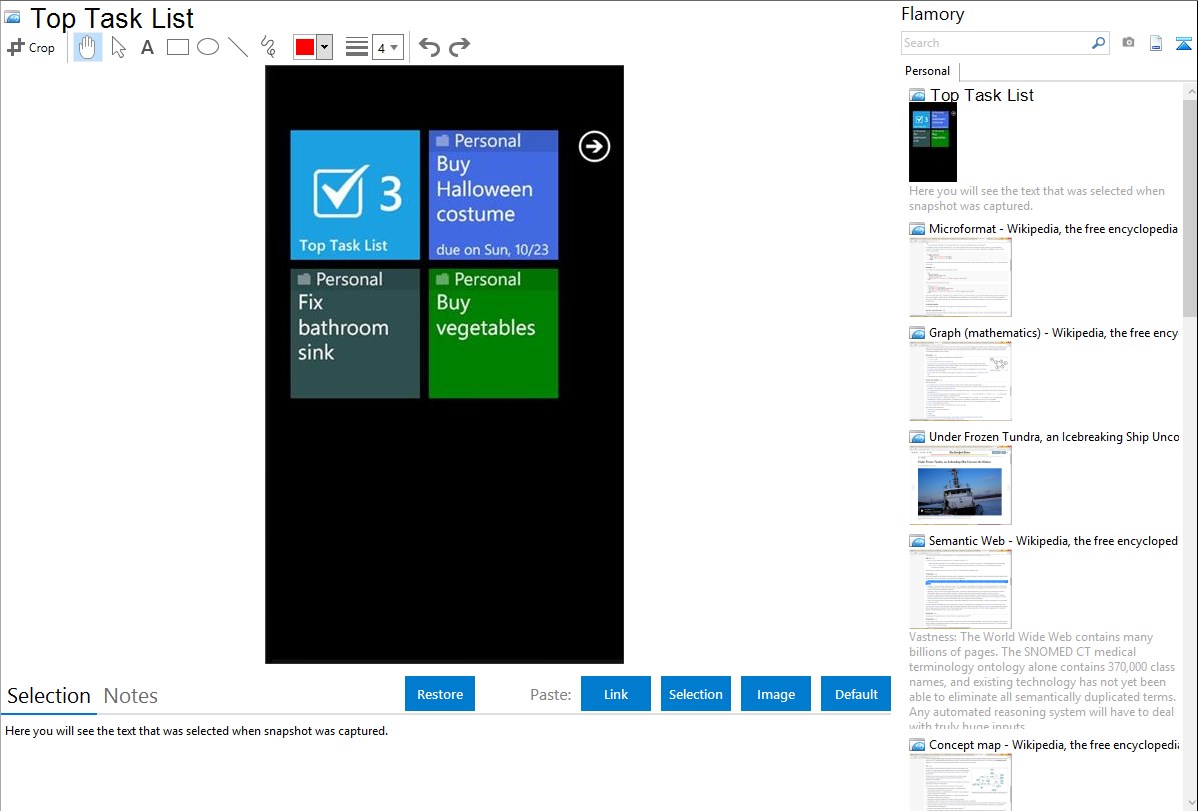
Task: Click the Paste Default button
Action: pyautogui.click(x=856, y=694)
